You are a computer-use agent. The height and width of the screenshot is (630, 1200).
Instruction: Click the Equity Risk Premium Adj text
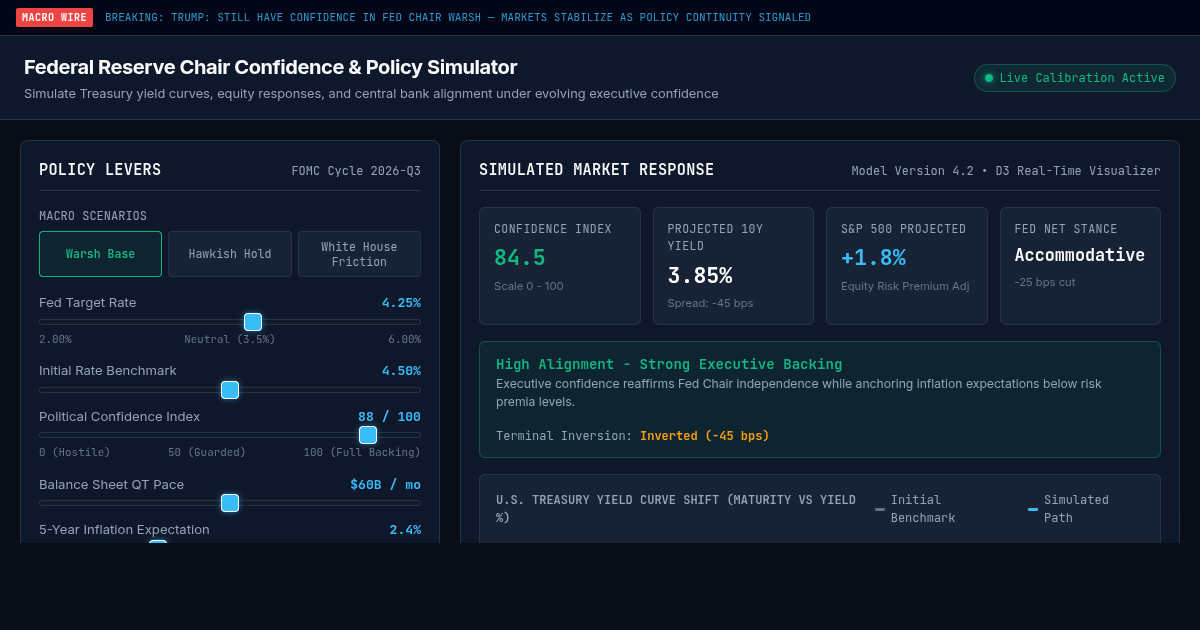[905, 286]
